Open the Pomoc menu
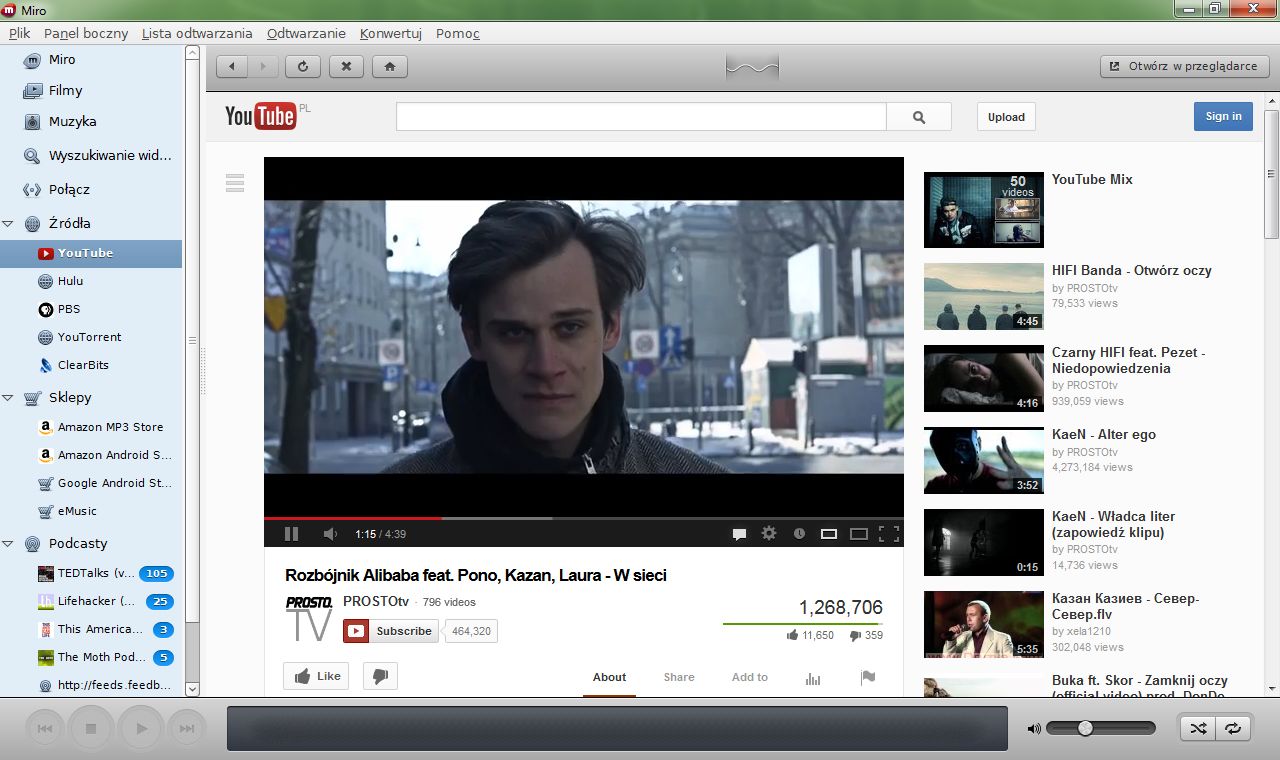The height and width of the screenshot is (760, 1280). coord(458,33)
